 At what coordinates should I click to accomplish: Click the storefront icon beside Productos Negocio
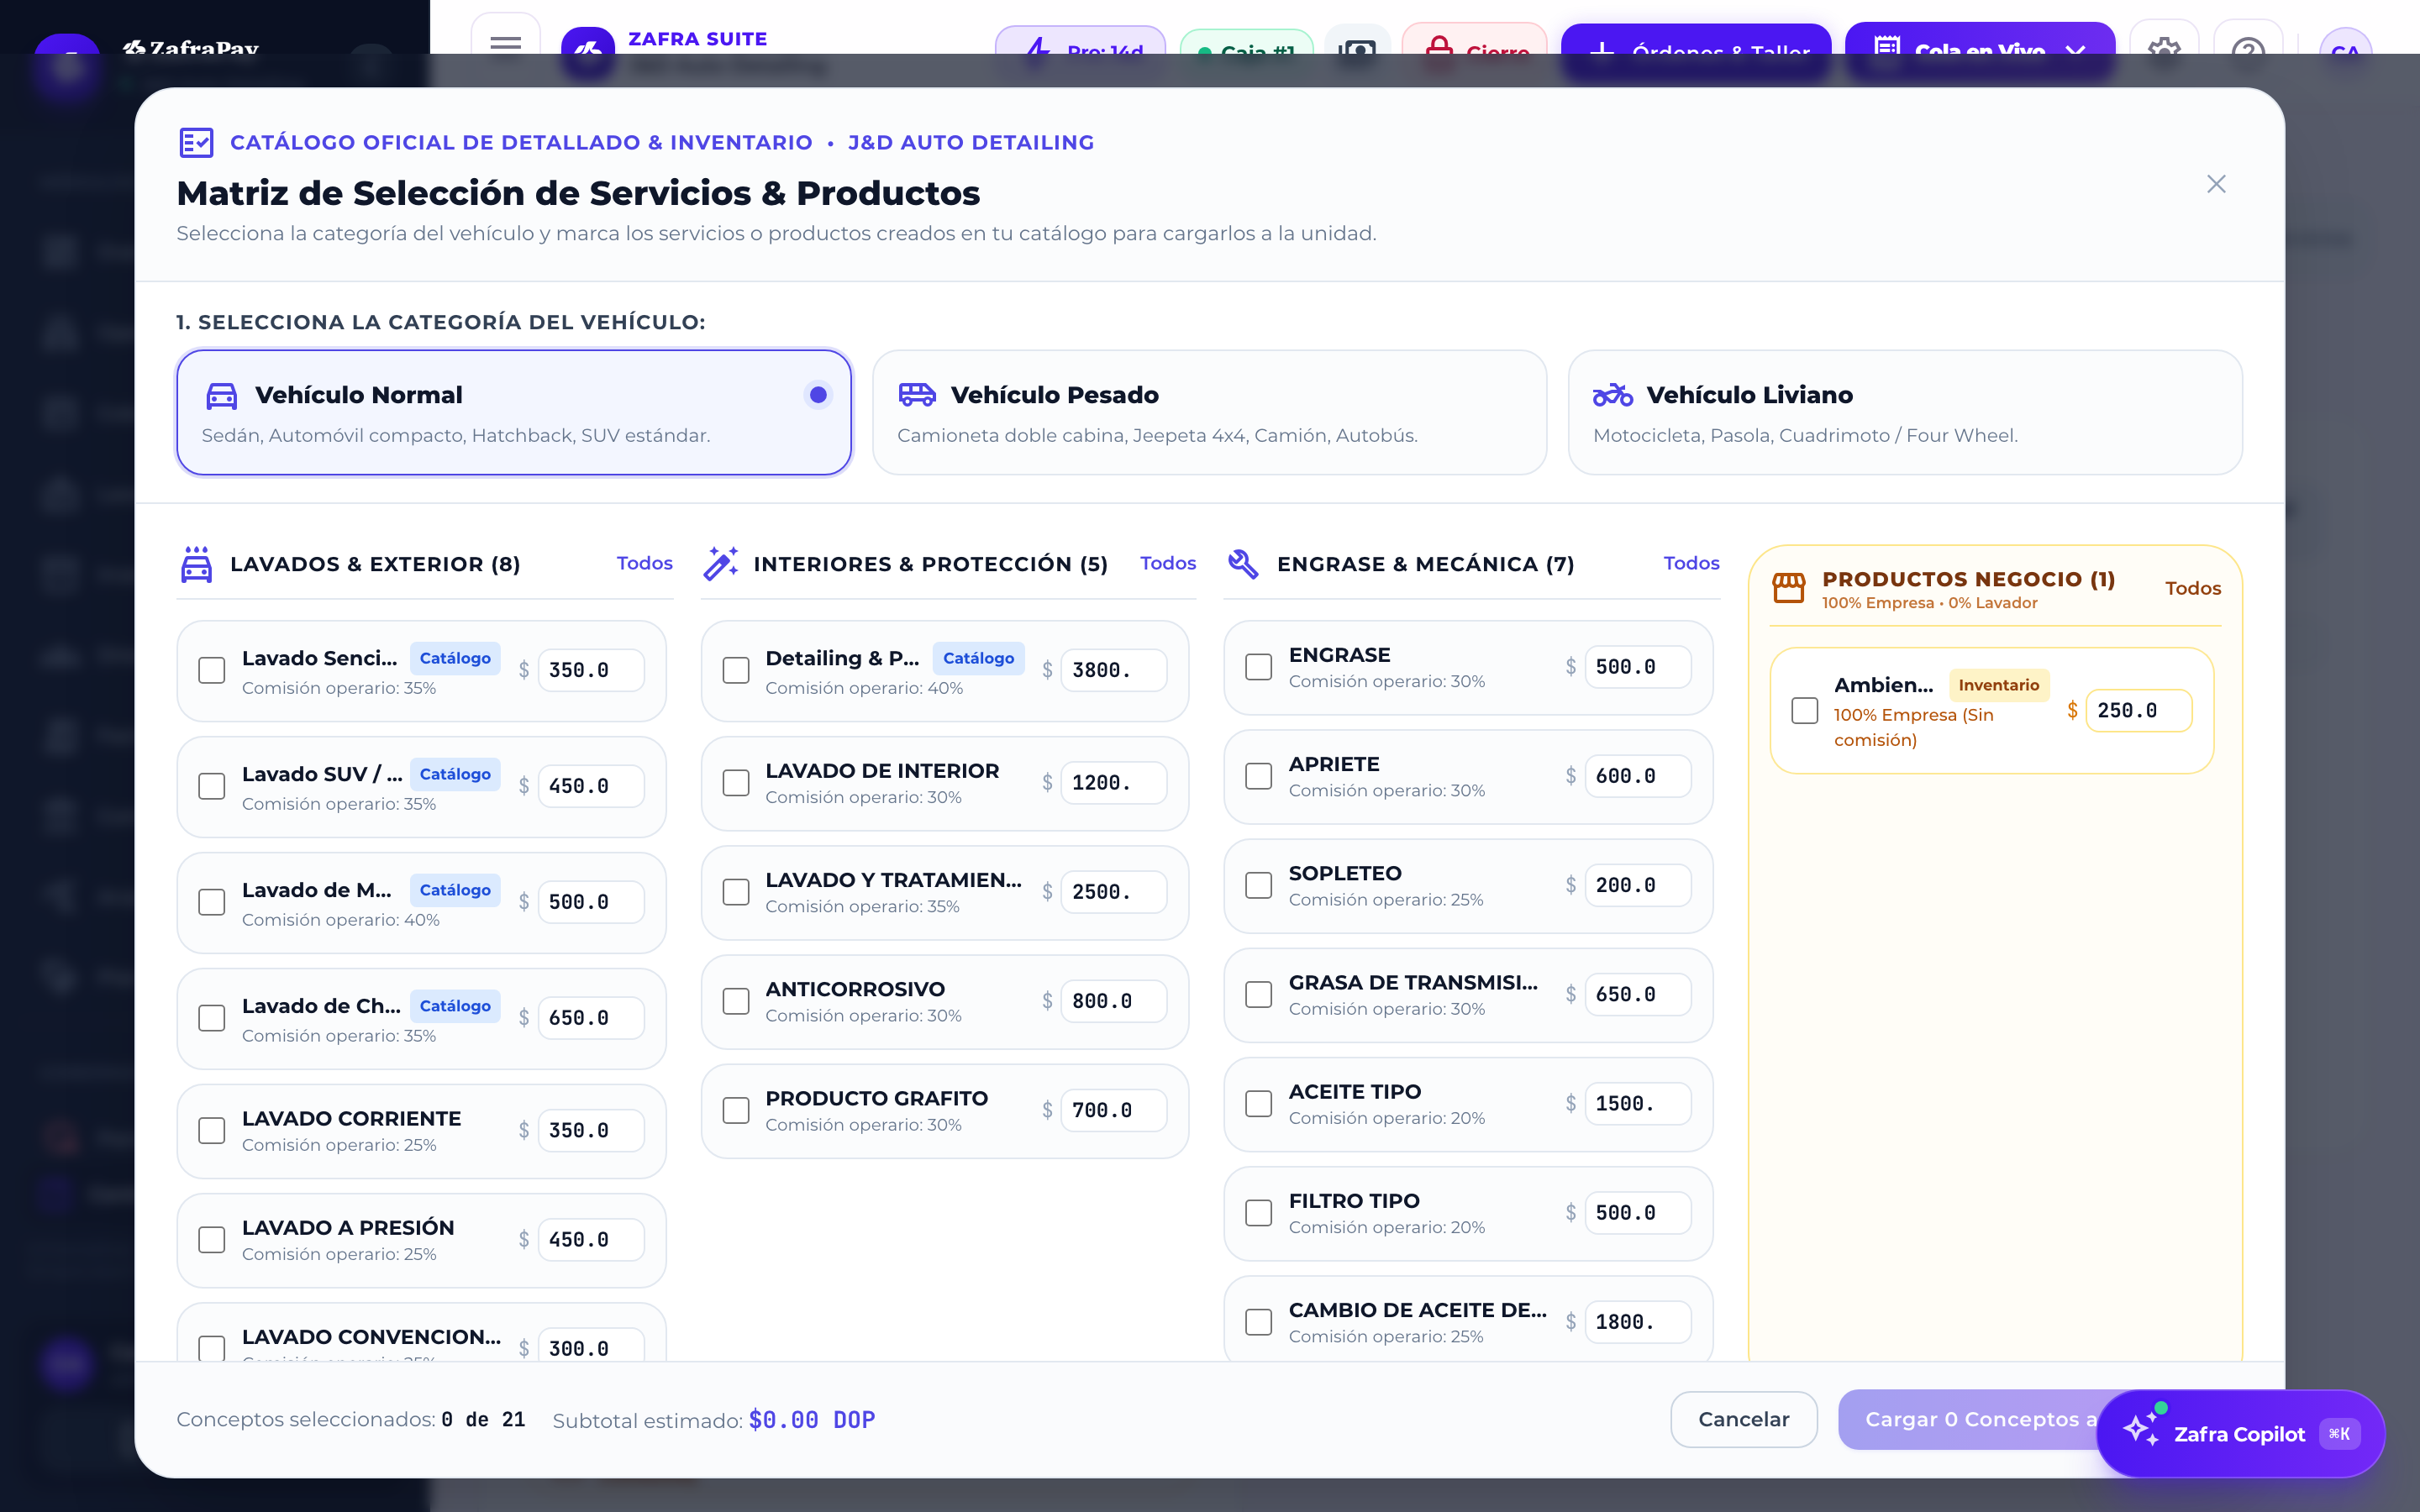pyautogui.click(x=1789, y=588)
